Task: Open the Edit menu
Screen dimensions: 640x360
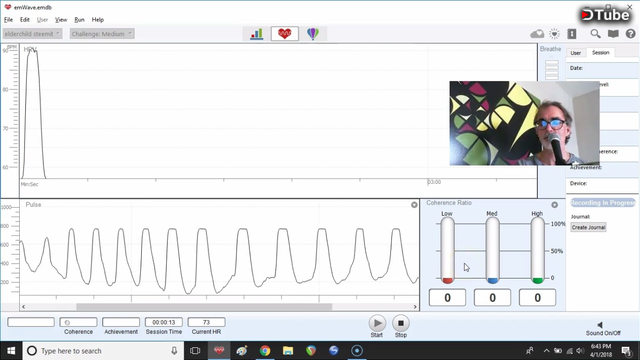Action: pyautogui.click(x=24, y=20)
